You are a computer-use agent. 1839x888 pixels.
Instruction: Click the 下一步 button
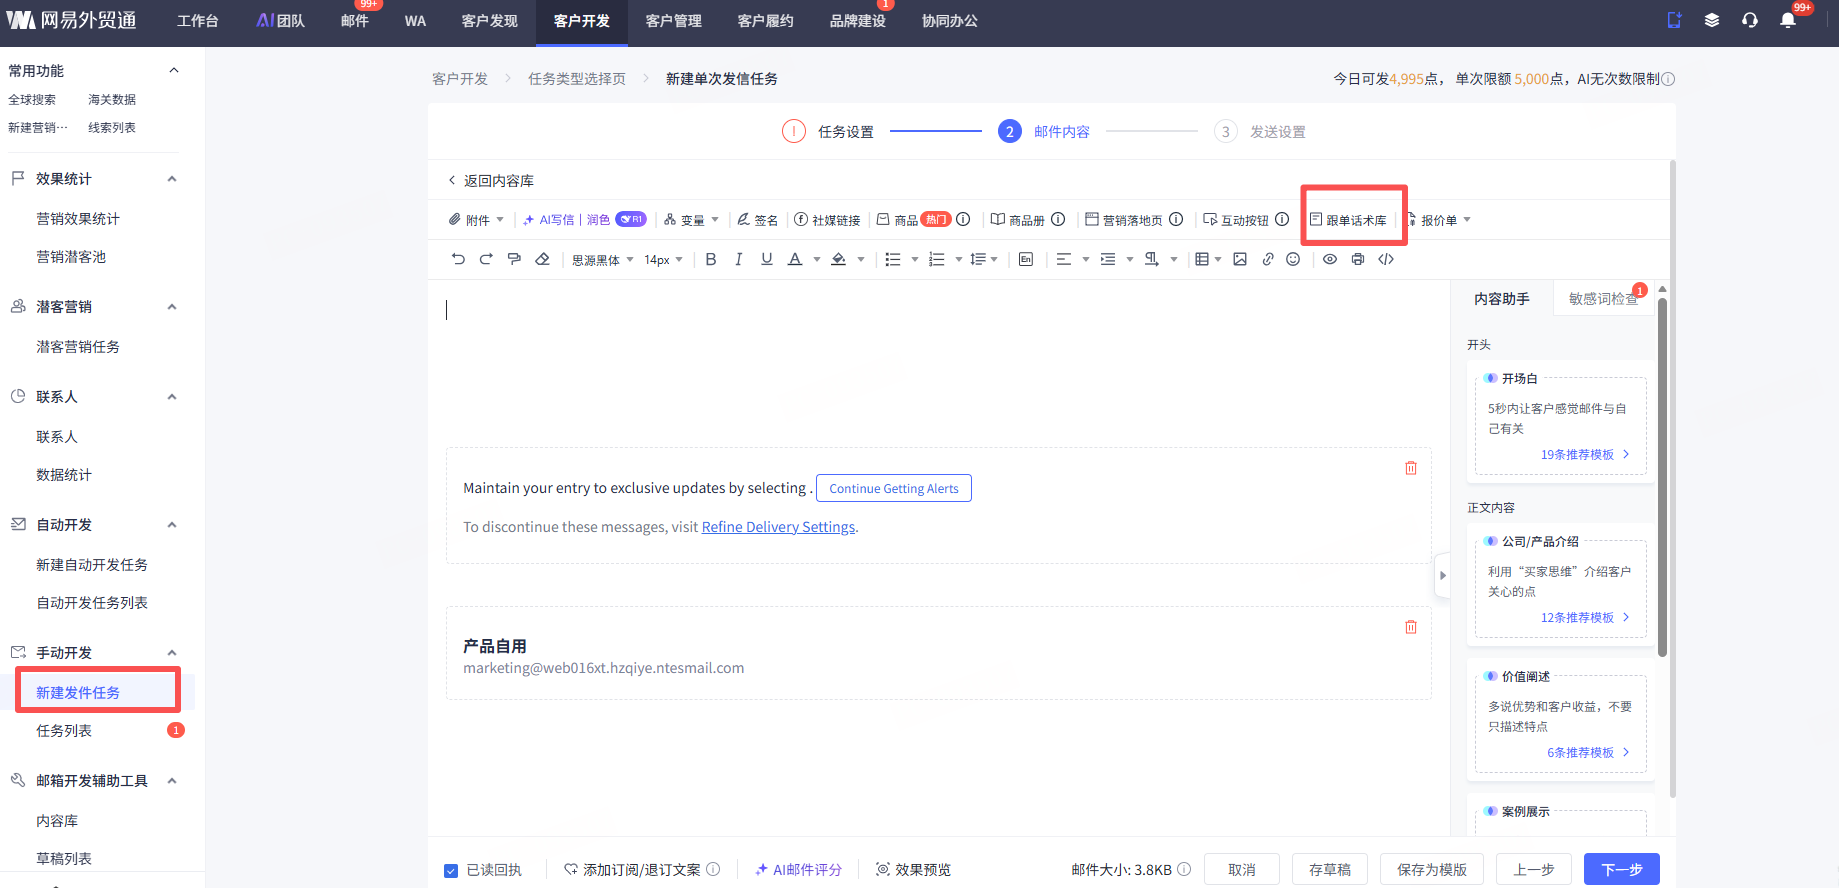point(1621,869)
